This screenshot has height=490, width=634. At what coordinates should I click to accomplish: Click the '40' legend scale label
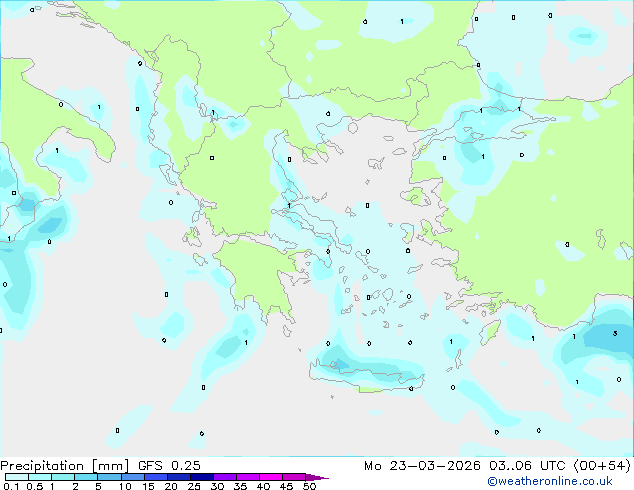click(263, 486)
